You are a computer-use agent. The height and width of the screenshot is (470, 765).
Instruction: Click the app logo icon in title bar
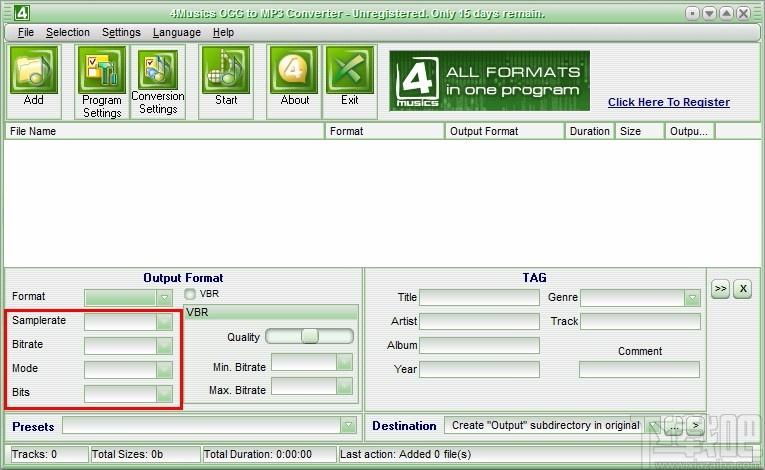21,13
